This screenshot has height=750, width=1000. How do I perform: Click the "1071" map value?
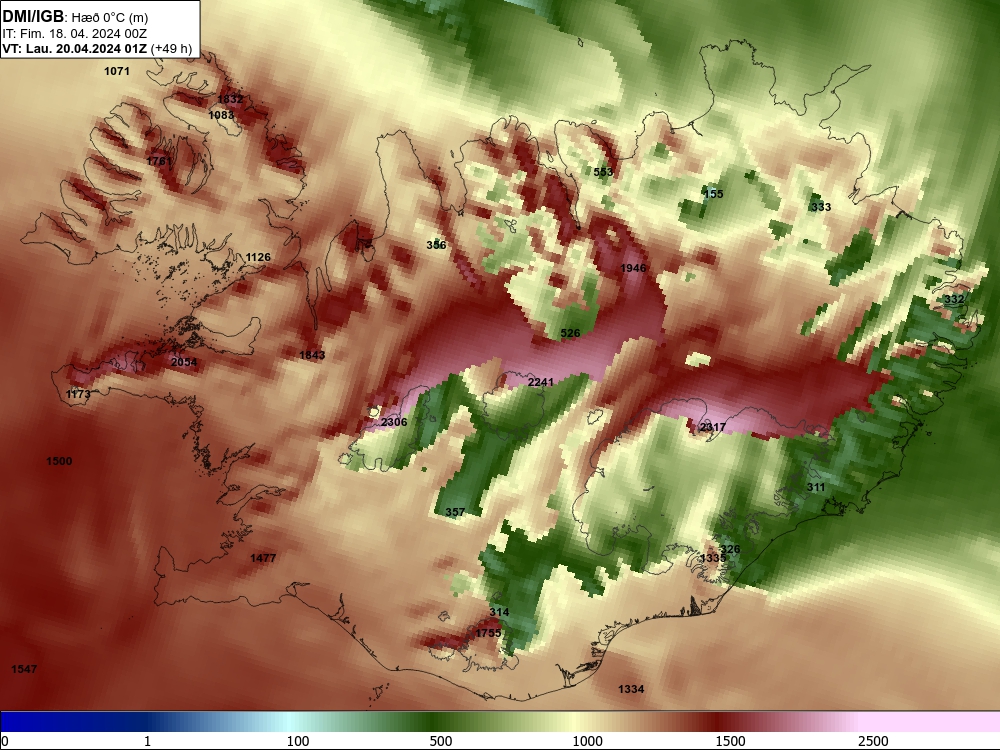click(117, 71)
